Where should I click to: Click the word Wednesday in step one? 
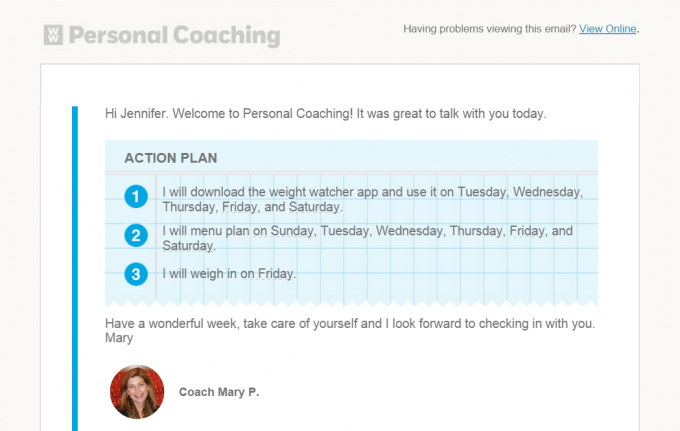tap(547, 192)
